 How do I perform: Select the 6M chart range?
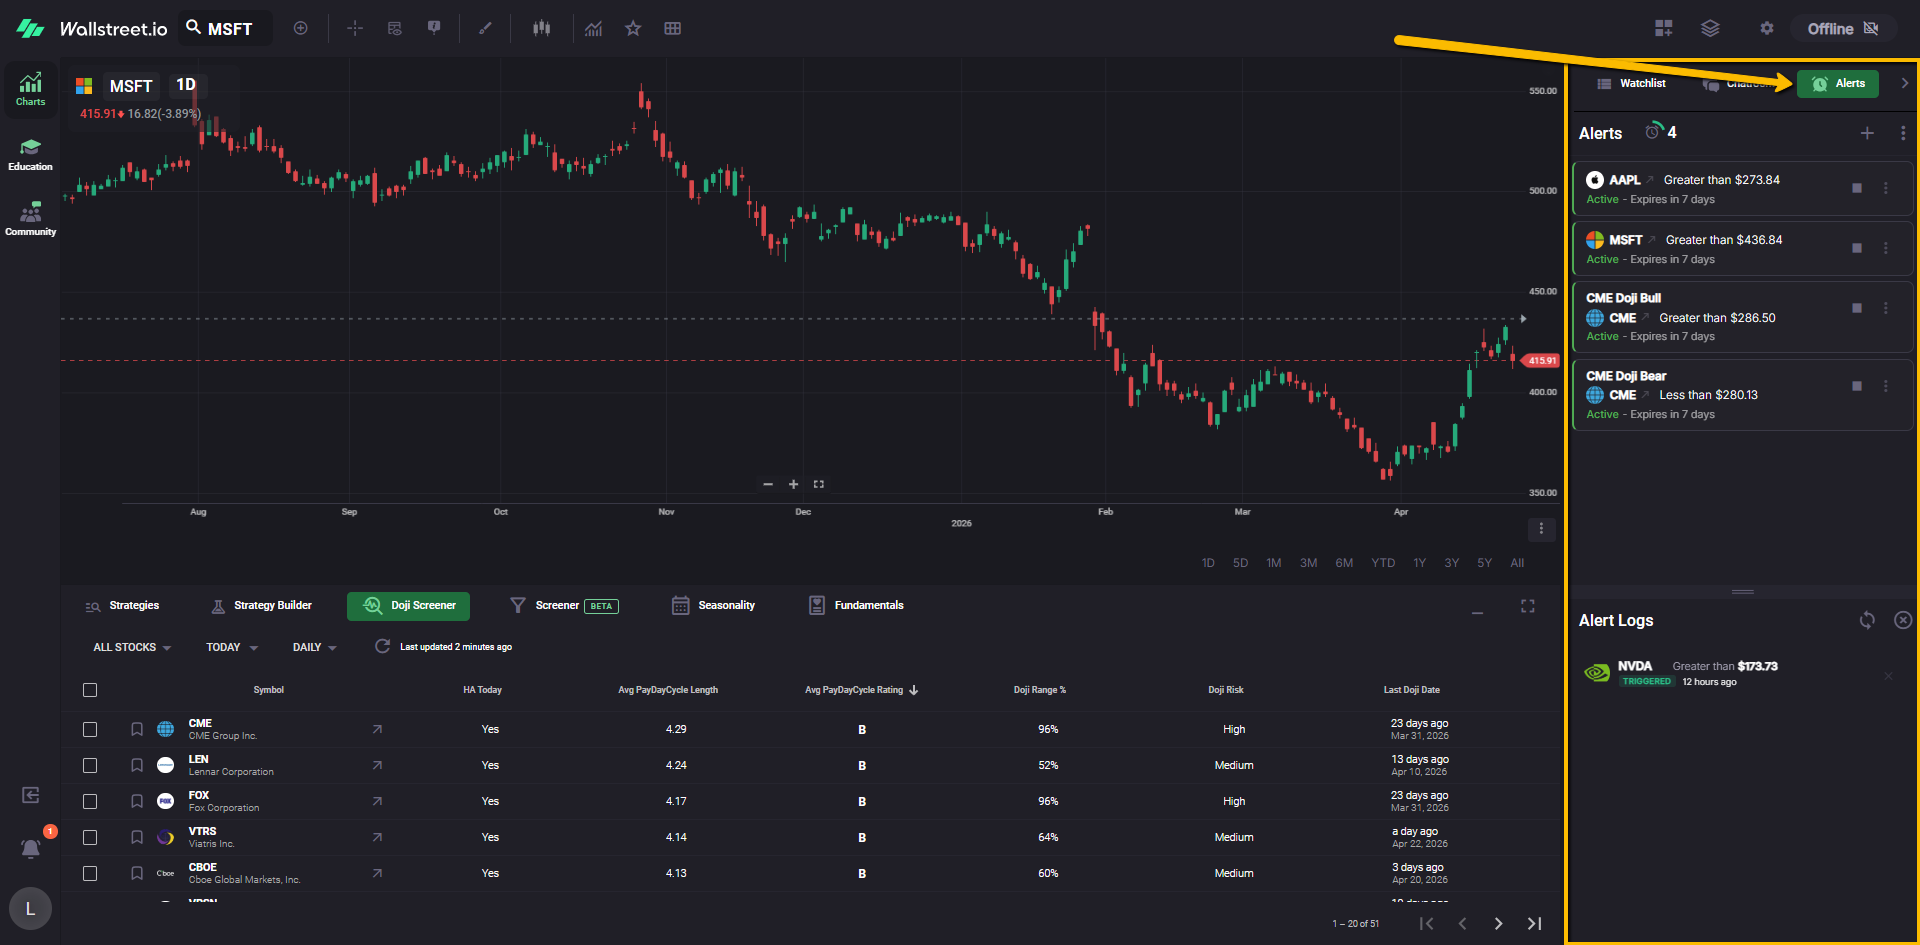[x=1344, y=563]
